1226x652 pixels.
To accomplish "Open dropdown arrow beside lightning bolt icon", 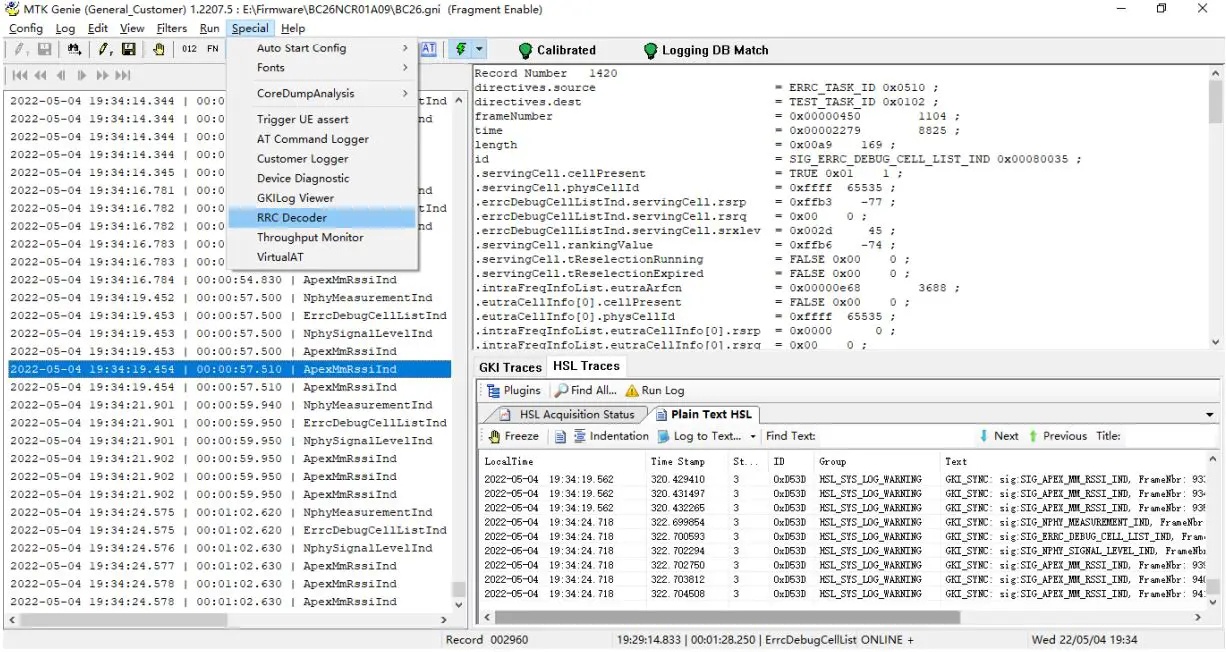I will click(480, 49).
